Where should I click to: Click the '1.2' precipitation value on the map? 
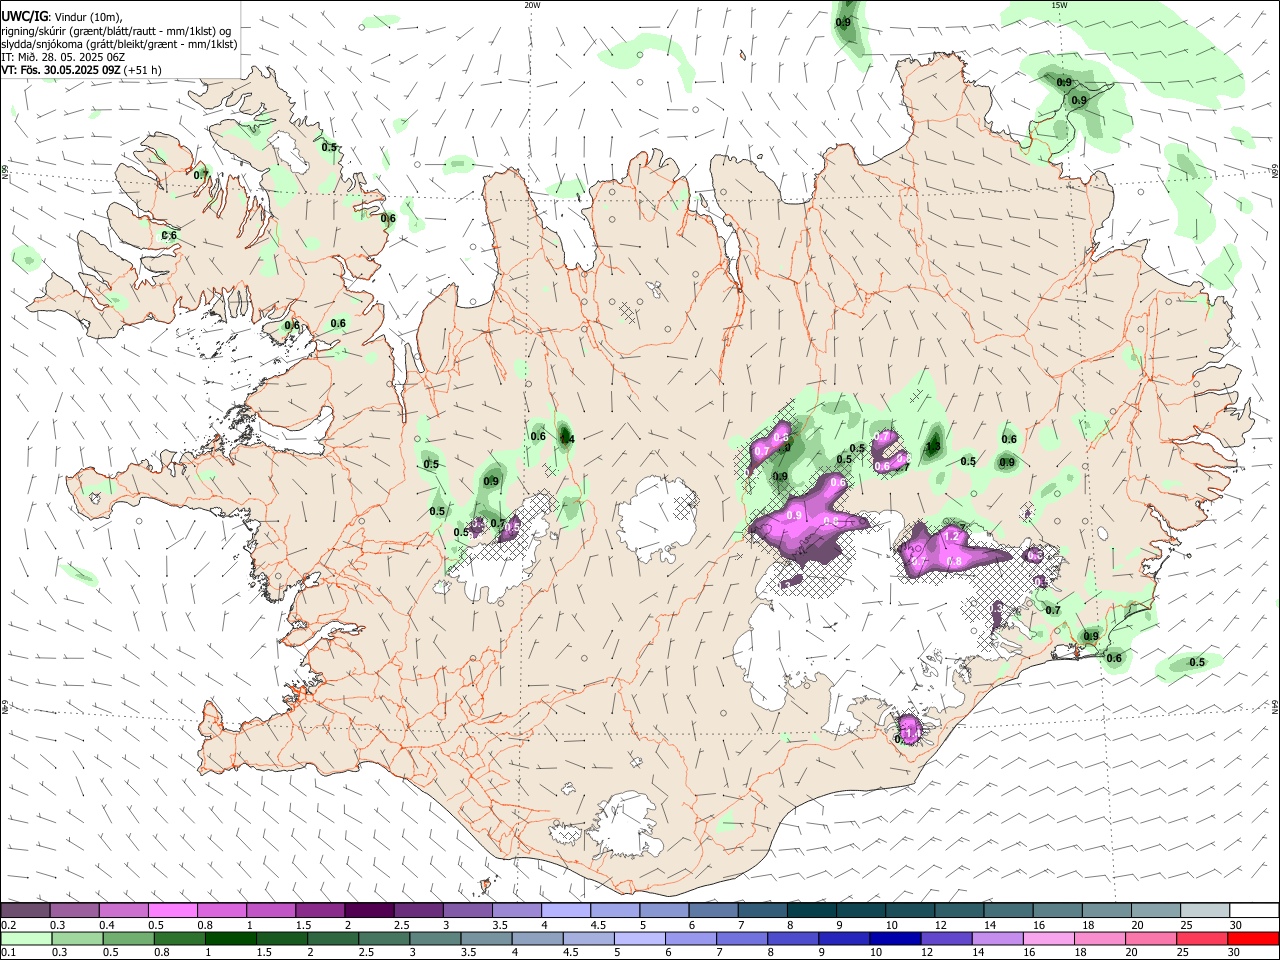(x=952, y=537)
